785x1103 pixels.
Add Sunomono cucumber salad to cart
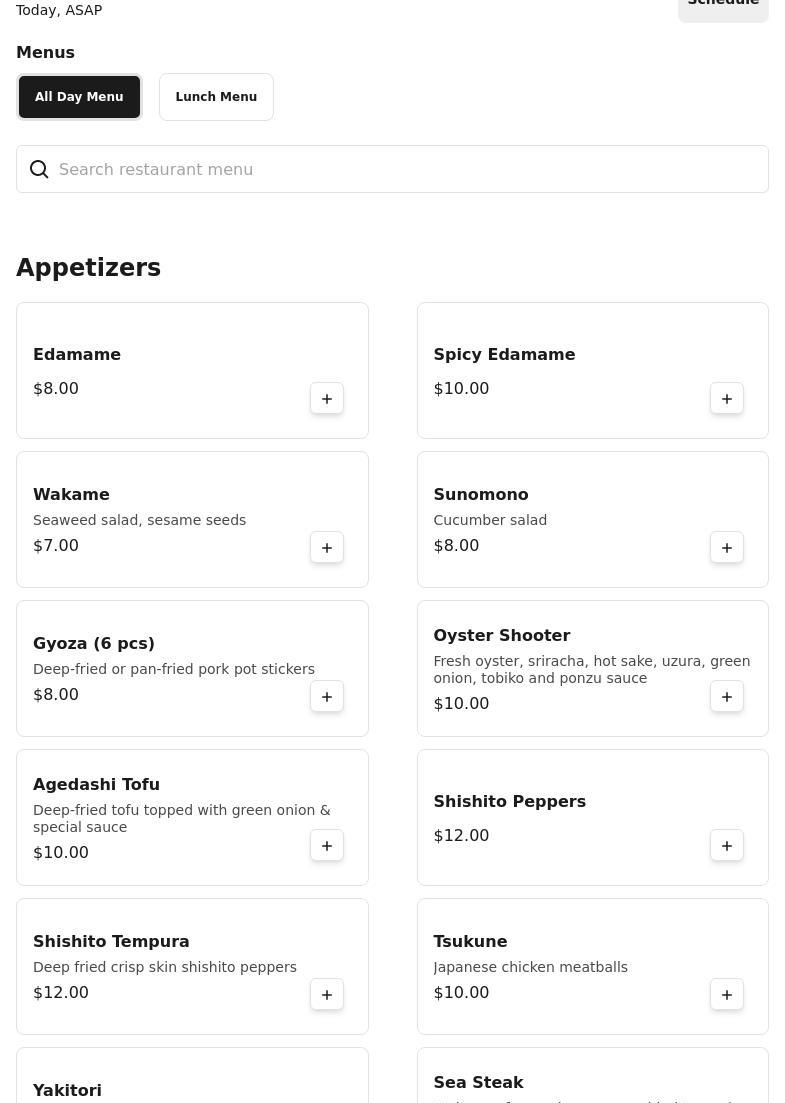pyautogui.click(x=727, y=548)
